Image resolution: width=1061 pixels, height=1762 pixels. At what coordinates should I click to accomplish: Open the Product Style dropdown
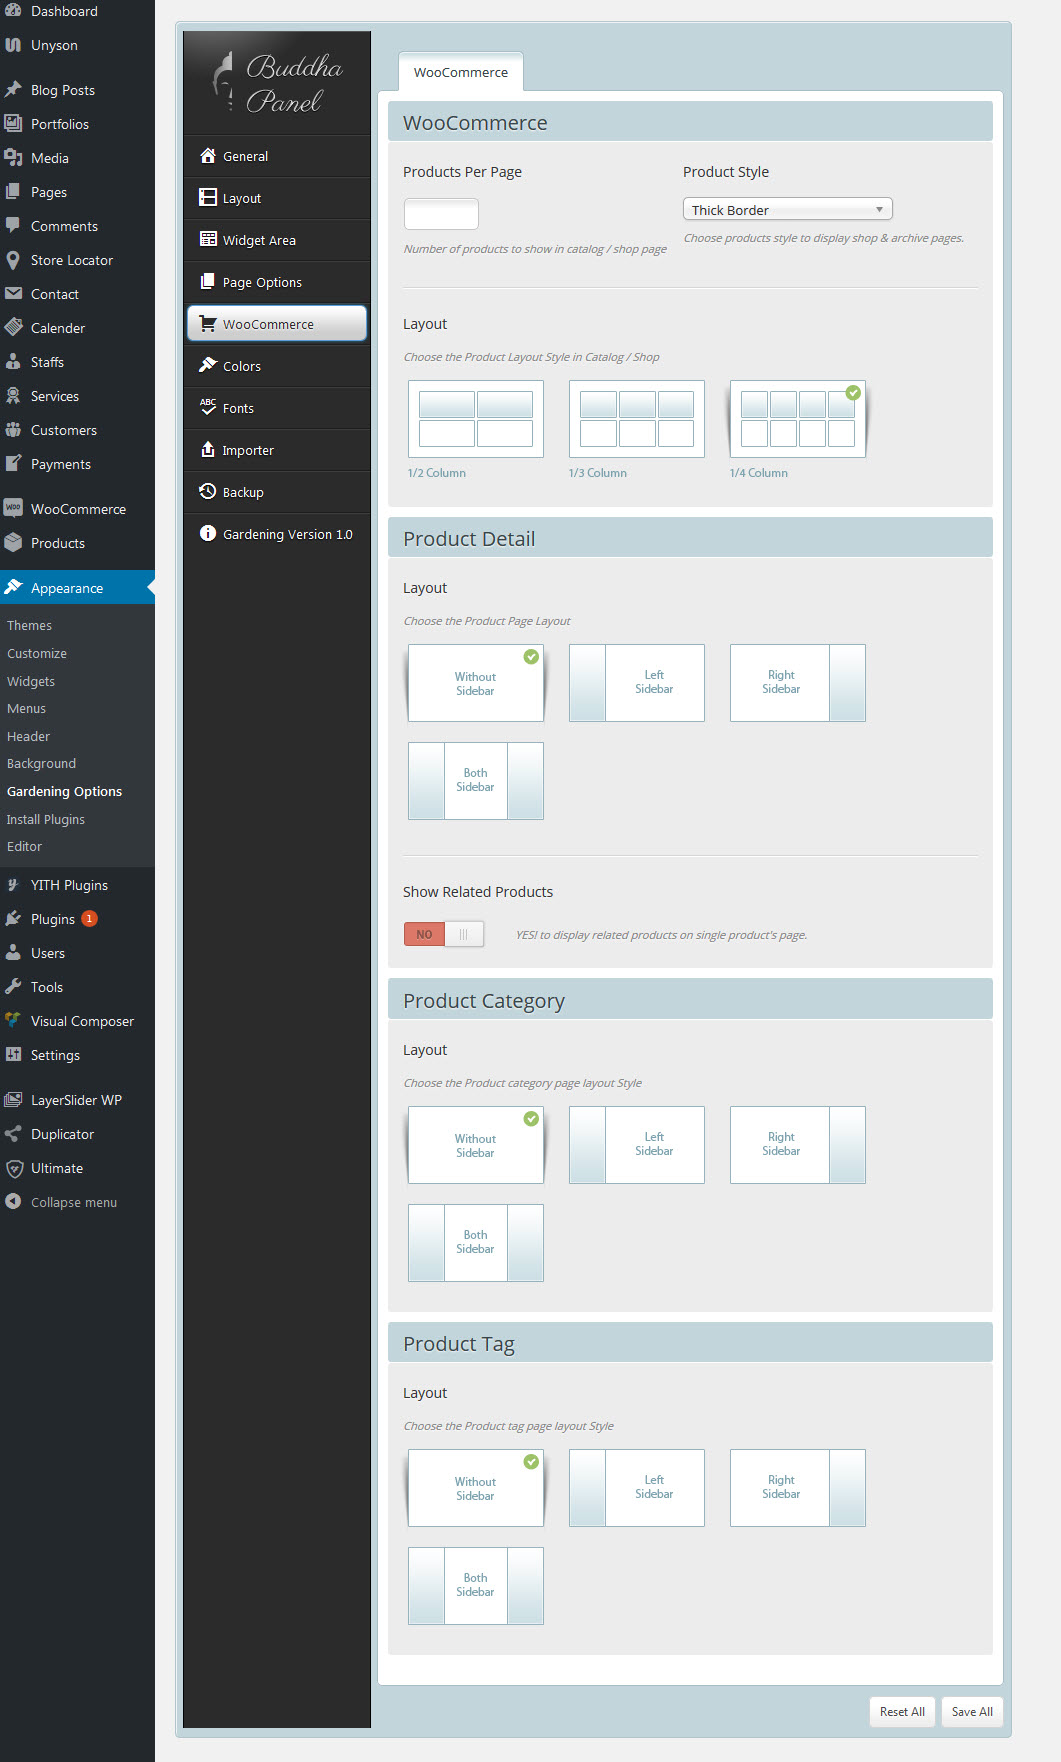pyautogui.click(x=787, y=209)
